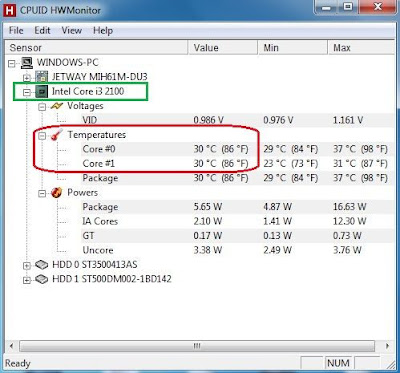Click the horizontal scrollbar right arrow

pyautogui.click(x=387, y=346)
